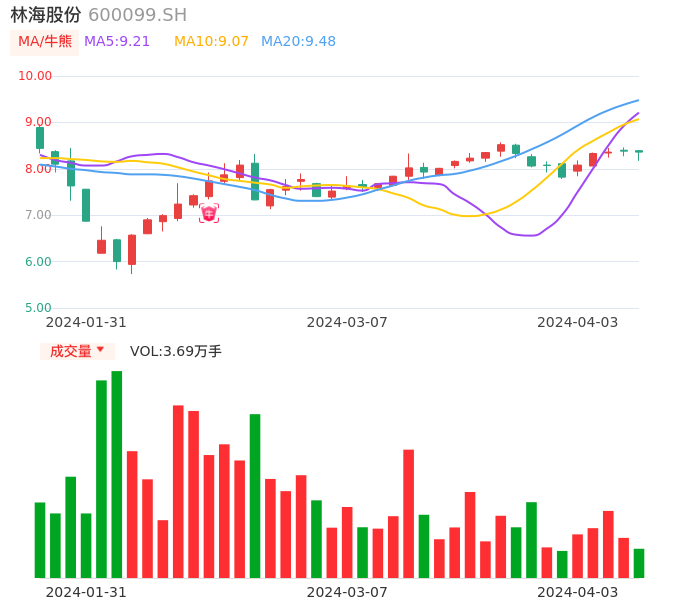Image resolution: width=686 pixels, height=606 pixels.
Task: Toggle the MA20:9.48 legend label
Action: pos(298,42)
